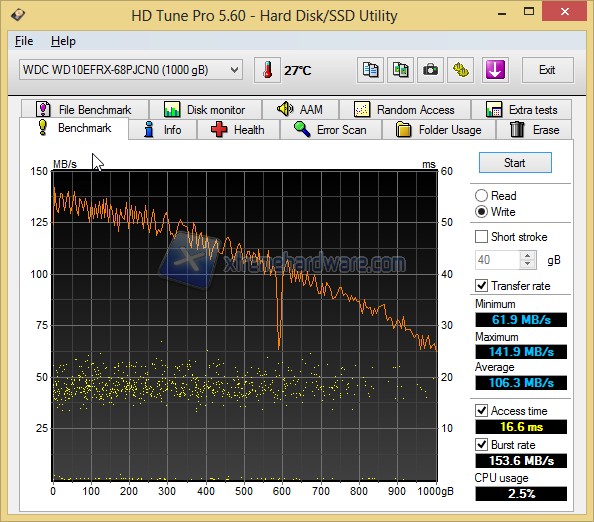Select the Read radio button
This screenshot has height=522, width=594.
click(x=481, y=195)
